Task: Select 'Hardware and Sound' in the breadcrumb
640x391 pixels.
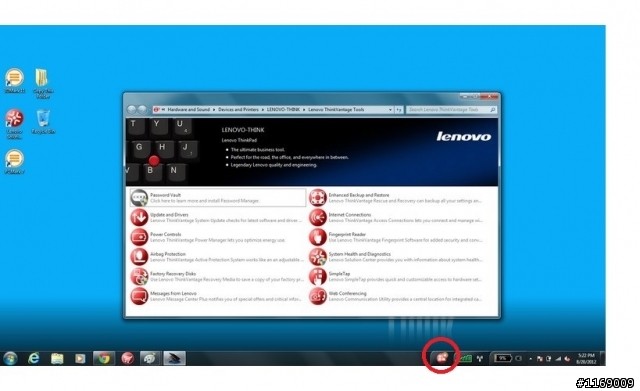Action: (x=188, y=109)
